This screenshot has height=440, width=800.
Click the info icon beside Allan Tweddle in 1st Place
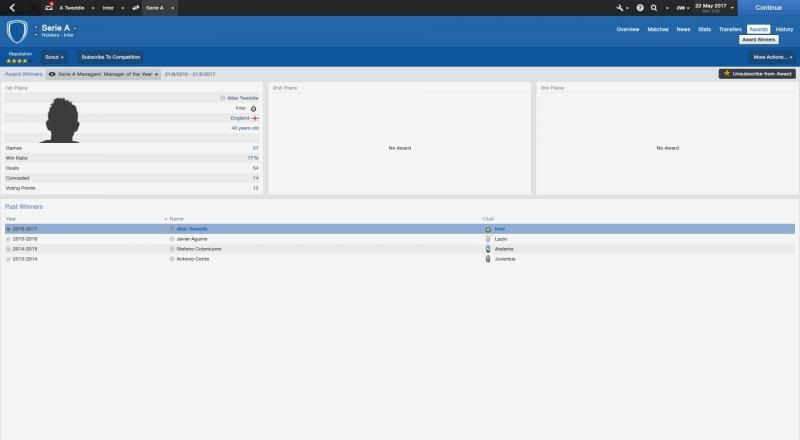222,98
